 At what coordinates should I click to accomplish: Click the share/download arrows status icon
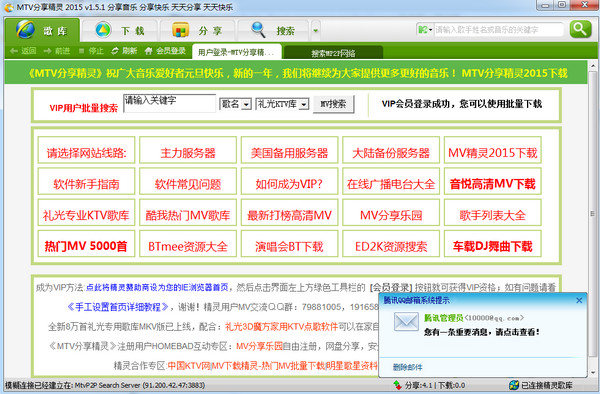(x=397, y=385)
